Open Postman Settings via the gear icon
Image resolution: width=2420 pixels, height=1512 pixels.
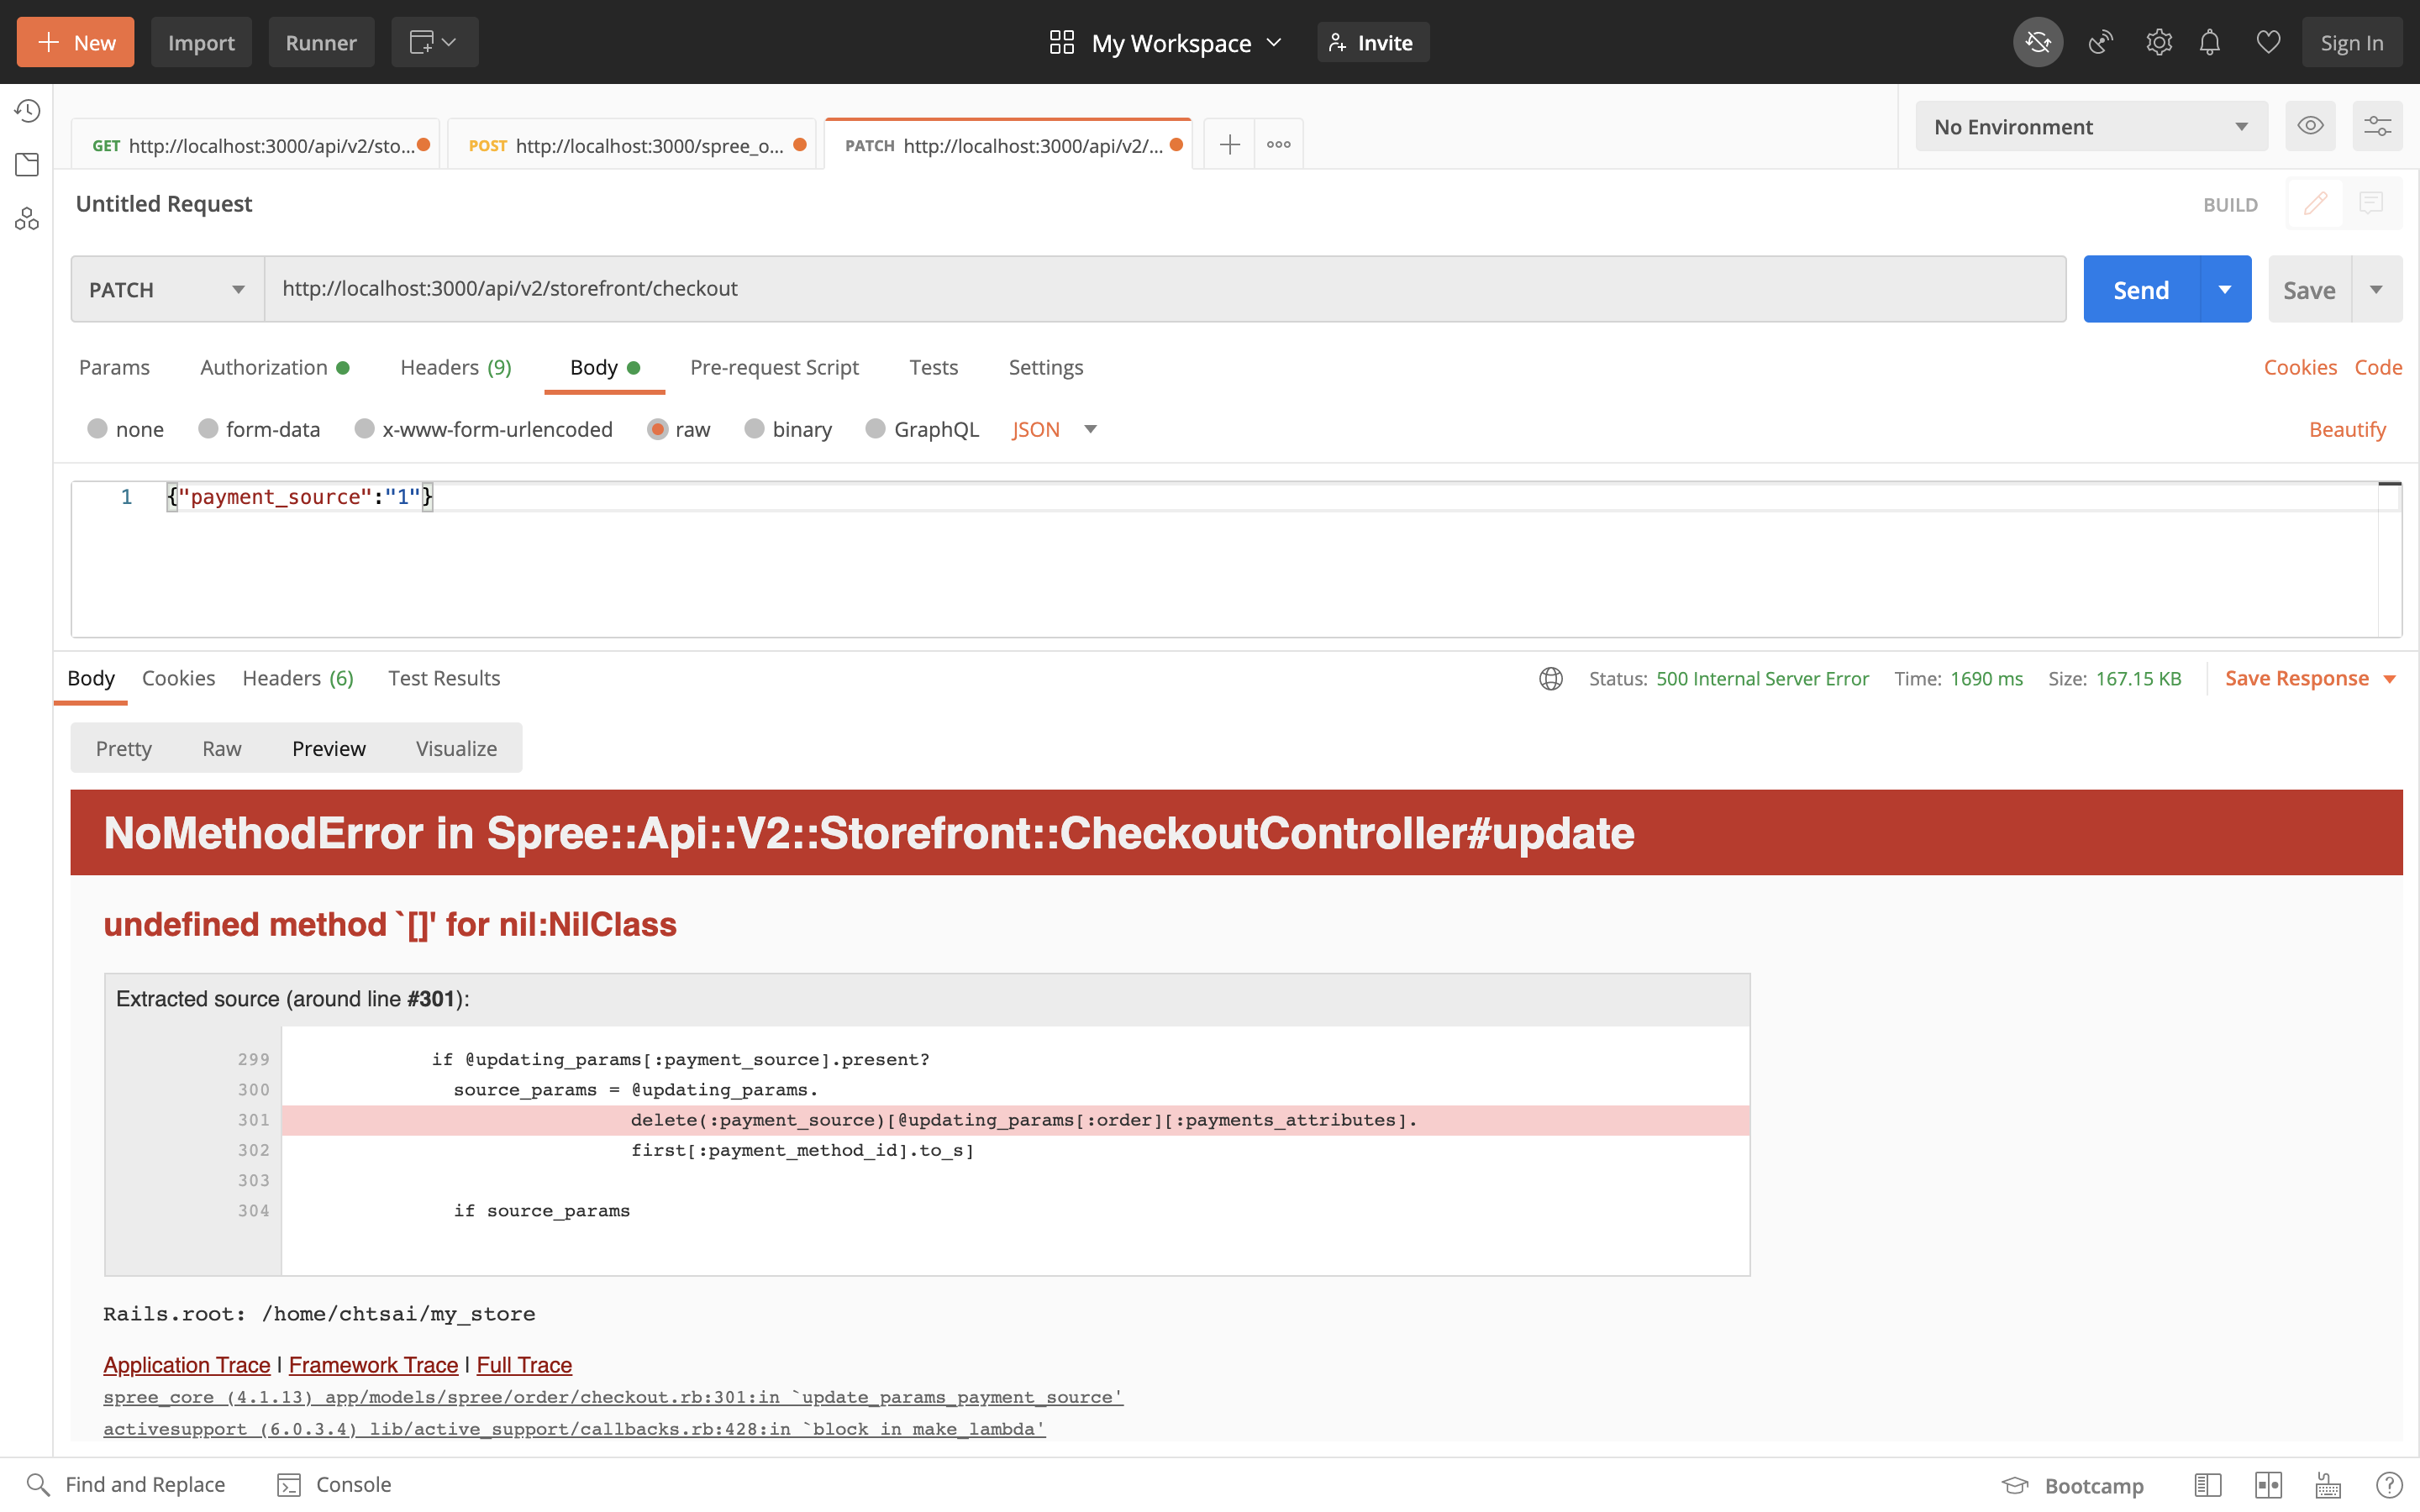[x=2159, y=42]
